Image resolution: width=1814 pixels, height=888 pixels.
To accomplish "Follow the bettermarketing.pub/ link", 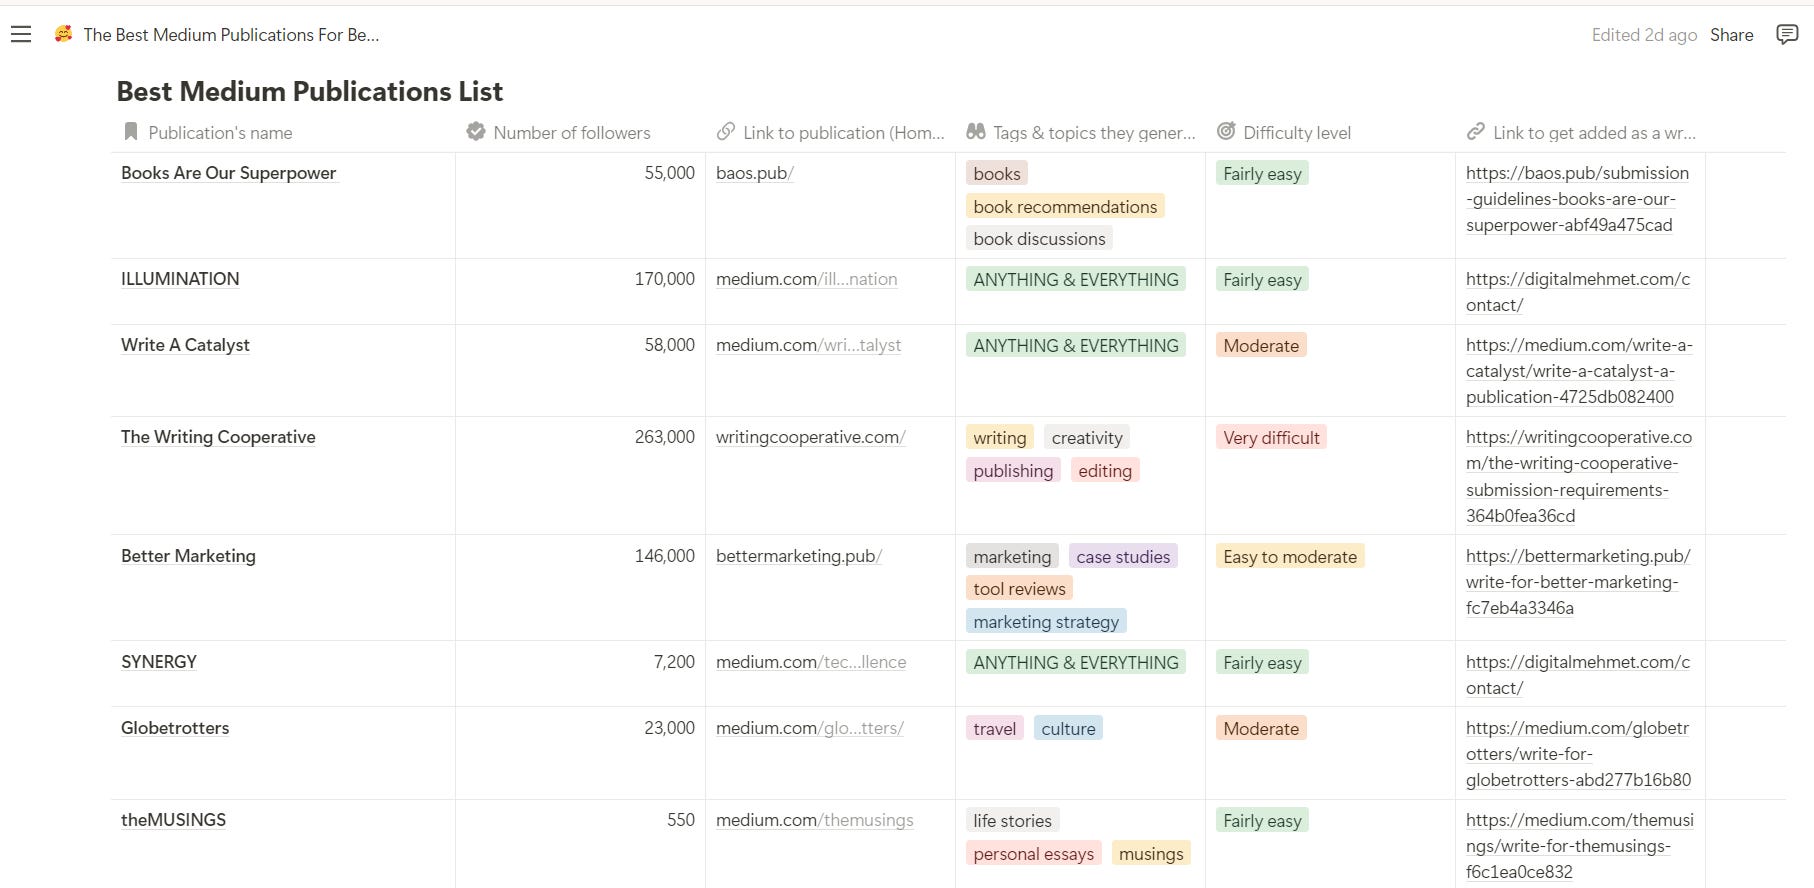I will pos(799,556).
